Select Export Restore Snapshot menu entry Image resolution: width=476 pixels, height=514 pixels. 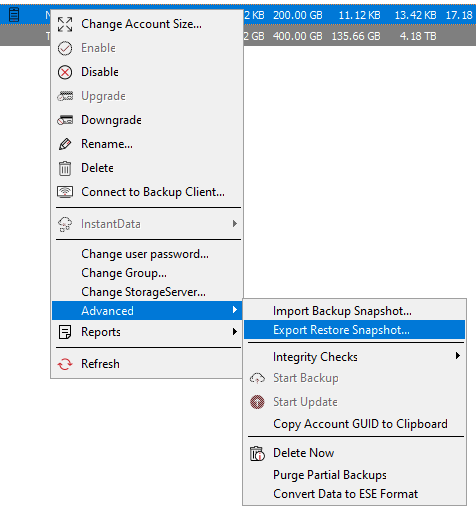[354, 330]
